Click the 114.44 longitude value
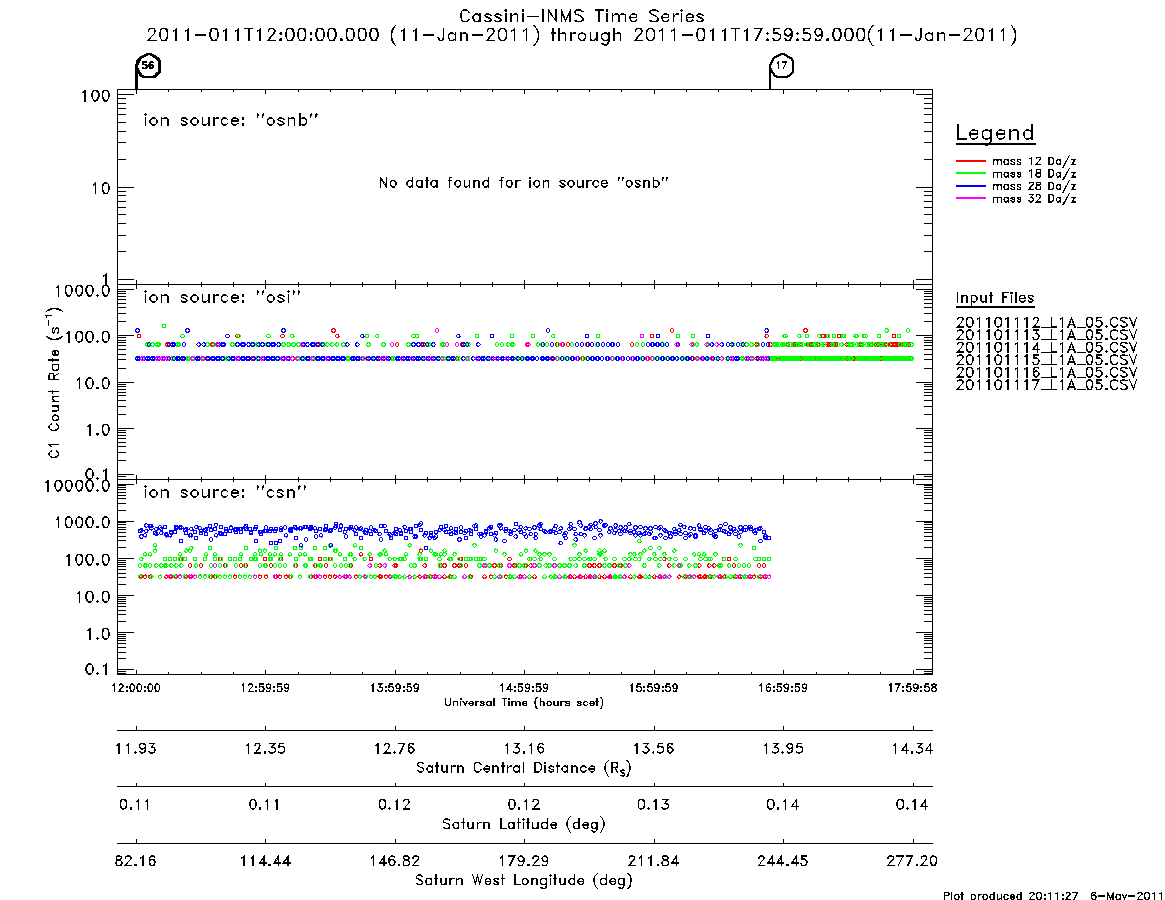 [x=265, y=861]
